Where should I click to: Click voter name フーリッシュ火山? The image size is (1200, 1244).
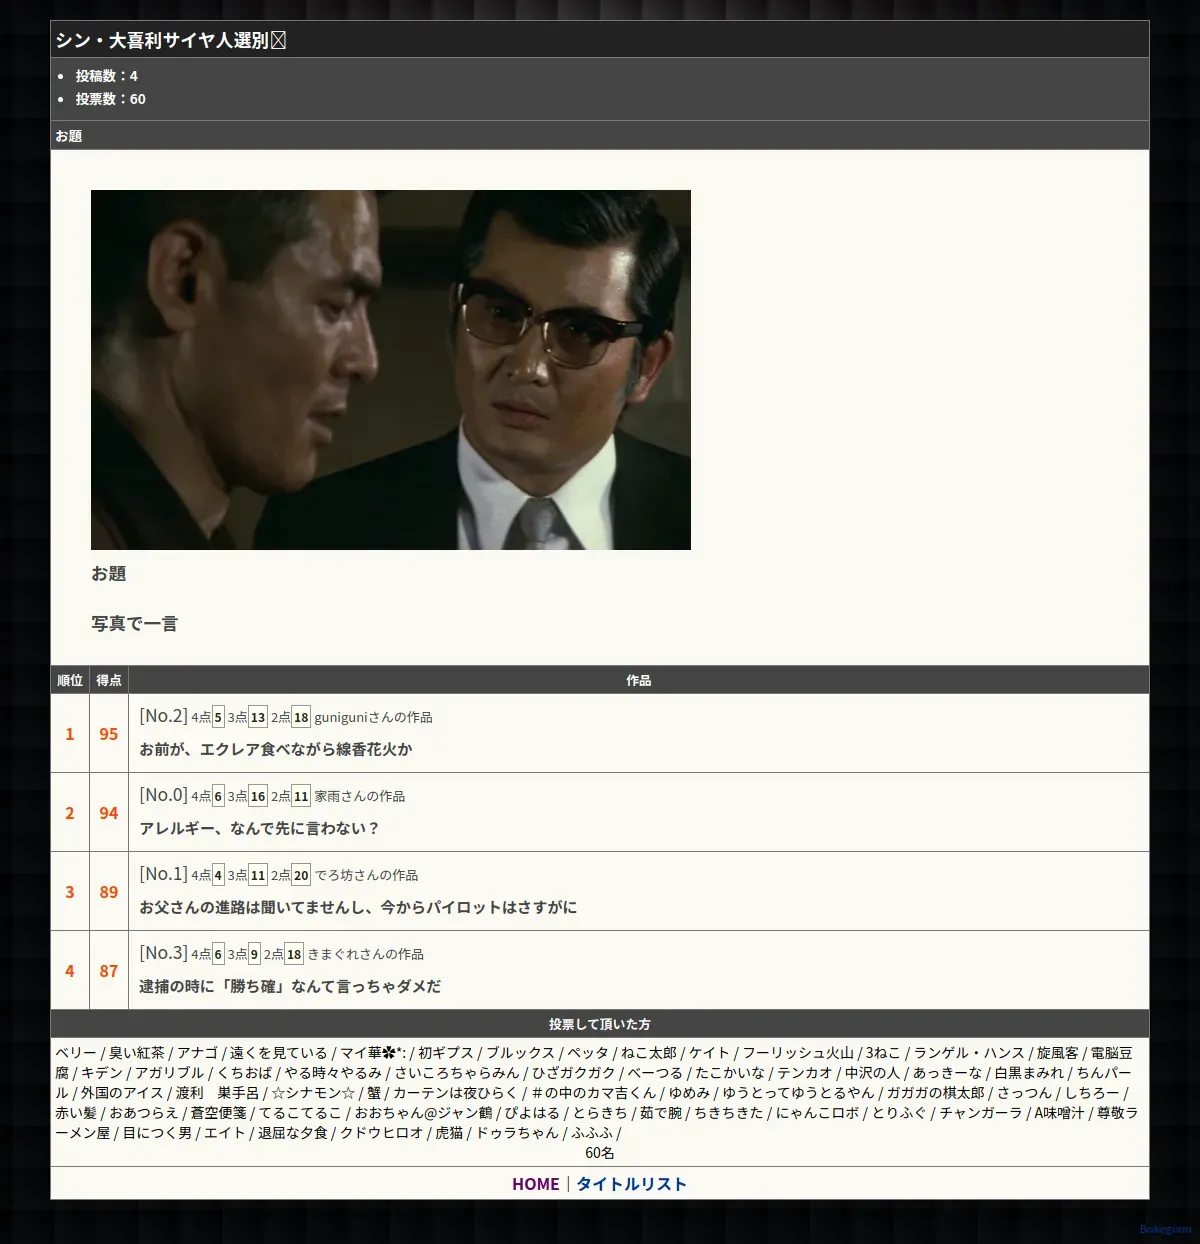point(798,1053)
